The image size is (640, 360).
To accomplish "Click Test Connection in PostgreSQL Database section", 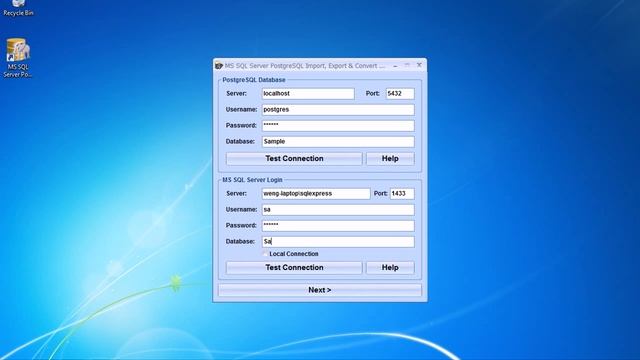I will (294, 158).
